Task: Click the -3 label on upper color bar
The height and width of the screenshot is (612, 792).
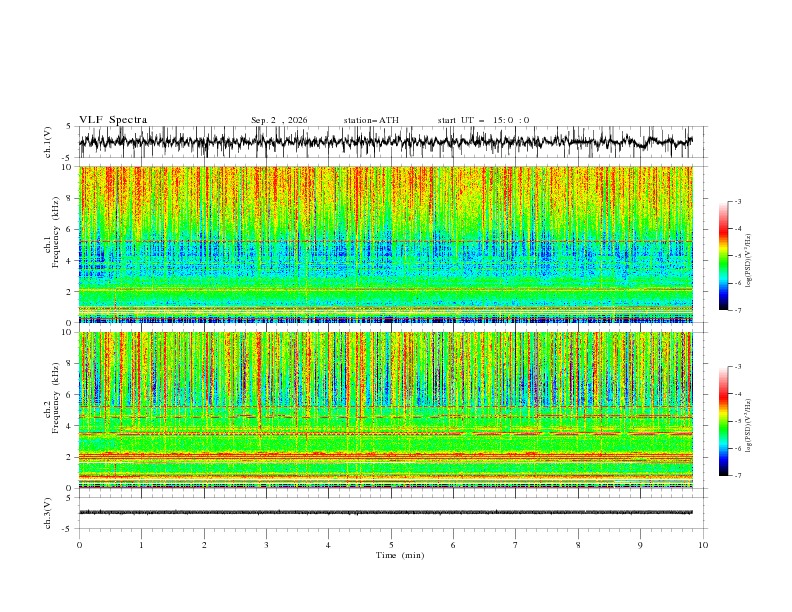Action: point(738,201)
